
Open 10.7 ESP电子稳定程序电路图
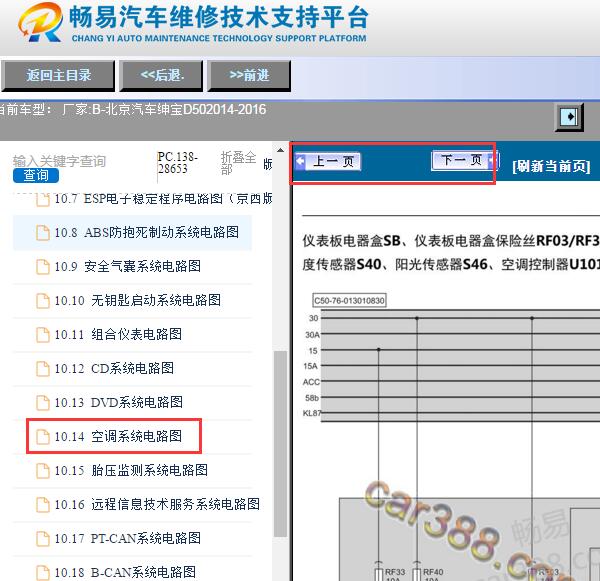[163, 199]
